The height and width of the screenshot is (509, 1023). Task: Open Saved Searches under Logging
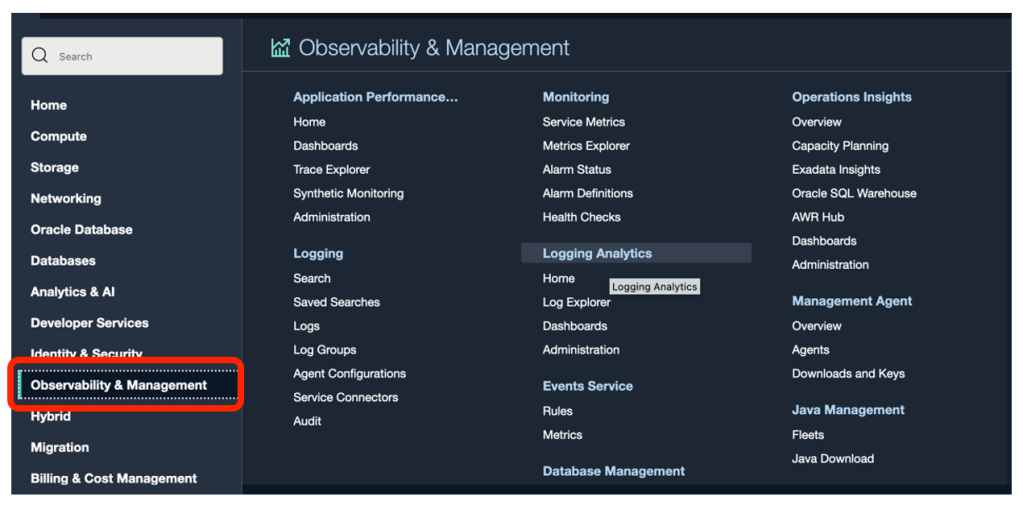tap(336, 302)
